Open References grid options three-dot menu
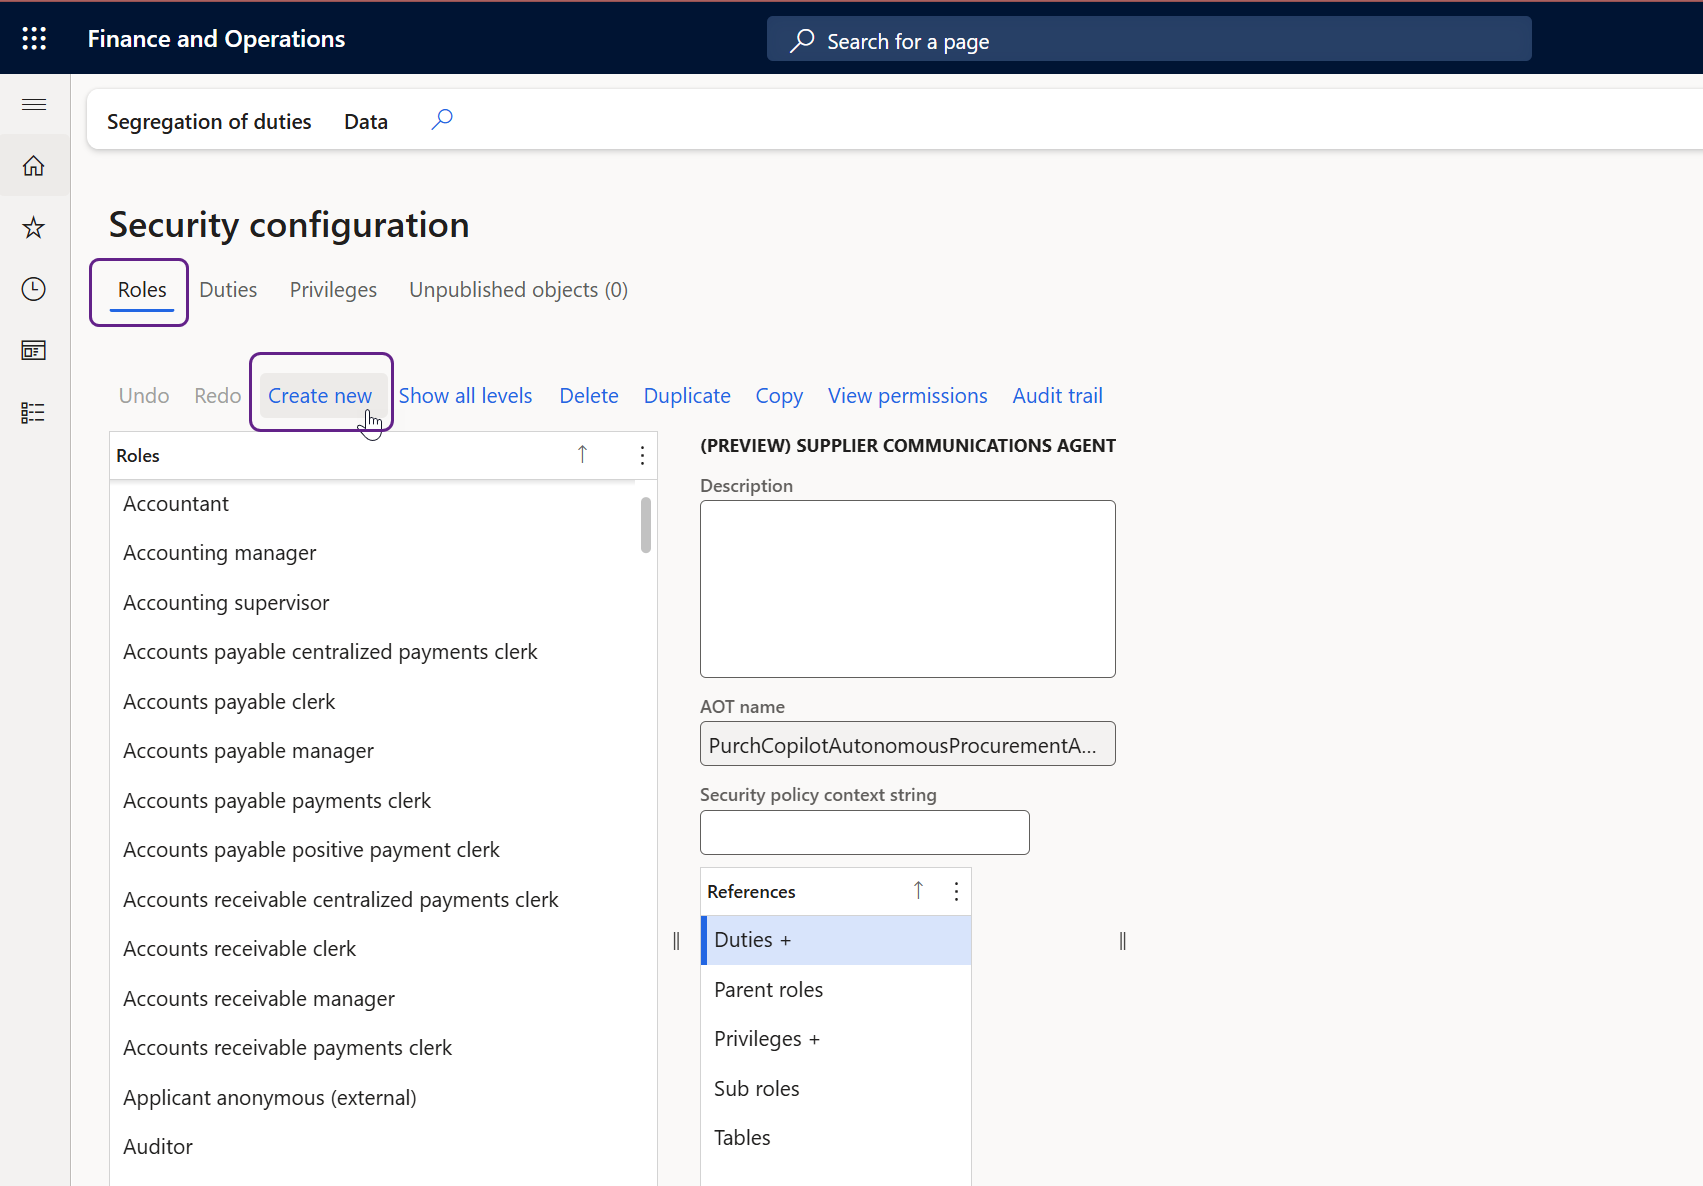Viewport: 1703px width, 1186px height. coord(956,891)
